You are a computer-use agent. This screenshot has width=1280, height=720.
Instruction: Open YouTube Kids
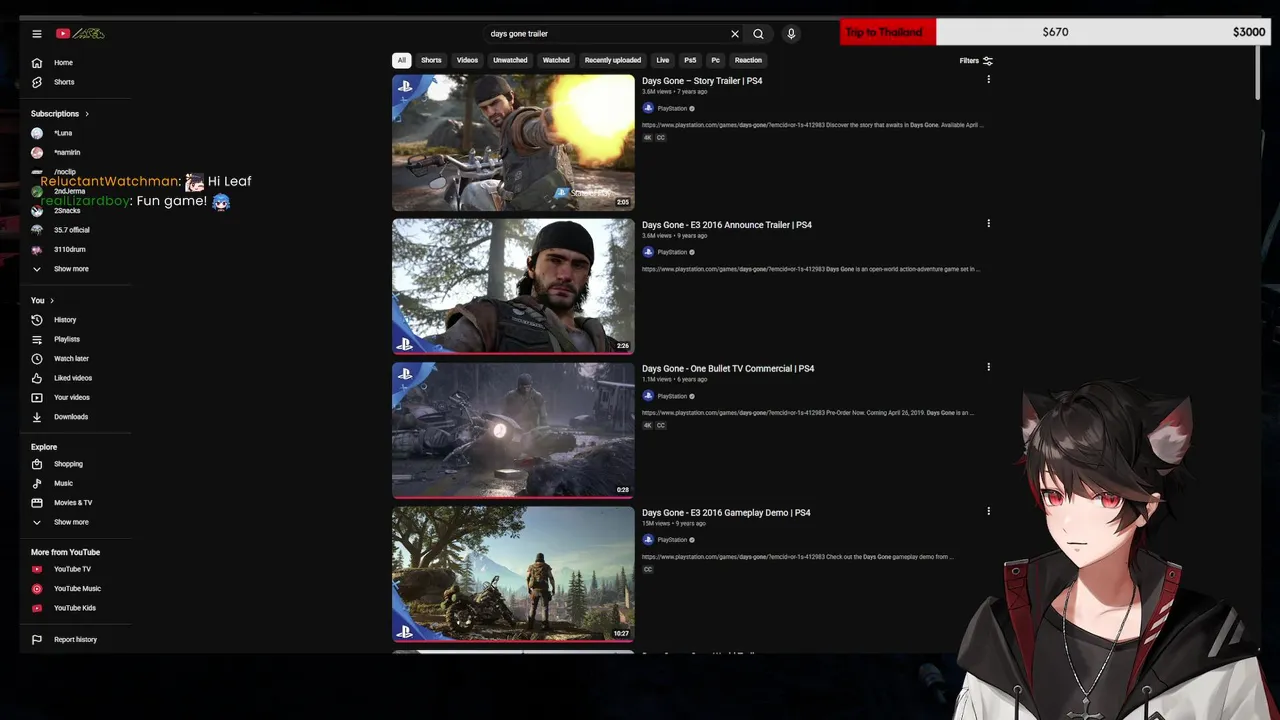point(75,608)
